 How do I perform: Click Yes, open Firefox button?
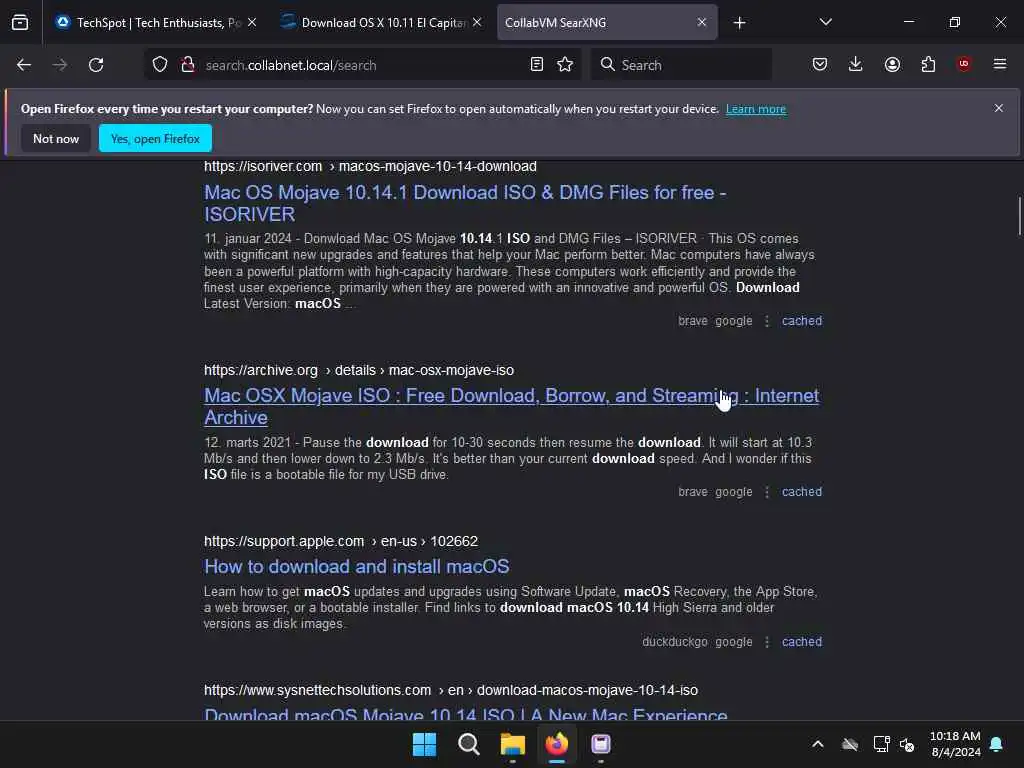pos(155,138)
